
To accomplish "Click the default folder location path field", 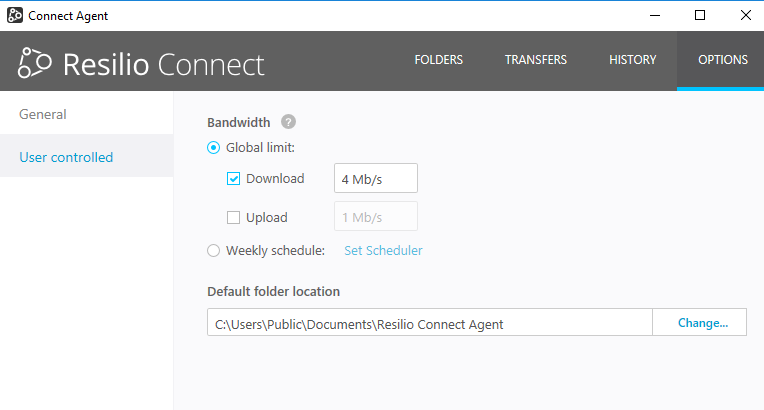I will (x=429, y=323).
